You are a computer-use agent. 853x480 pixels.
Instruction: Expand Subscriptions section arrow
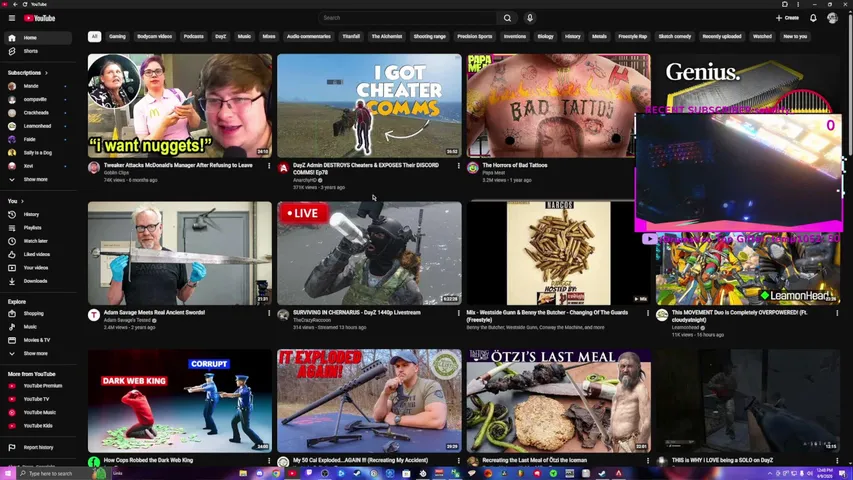(x=46, y=73)
